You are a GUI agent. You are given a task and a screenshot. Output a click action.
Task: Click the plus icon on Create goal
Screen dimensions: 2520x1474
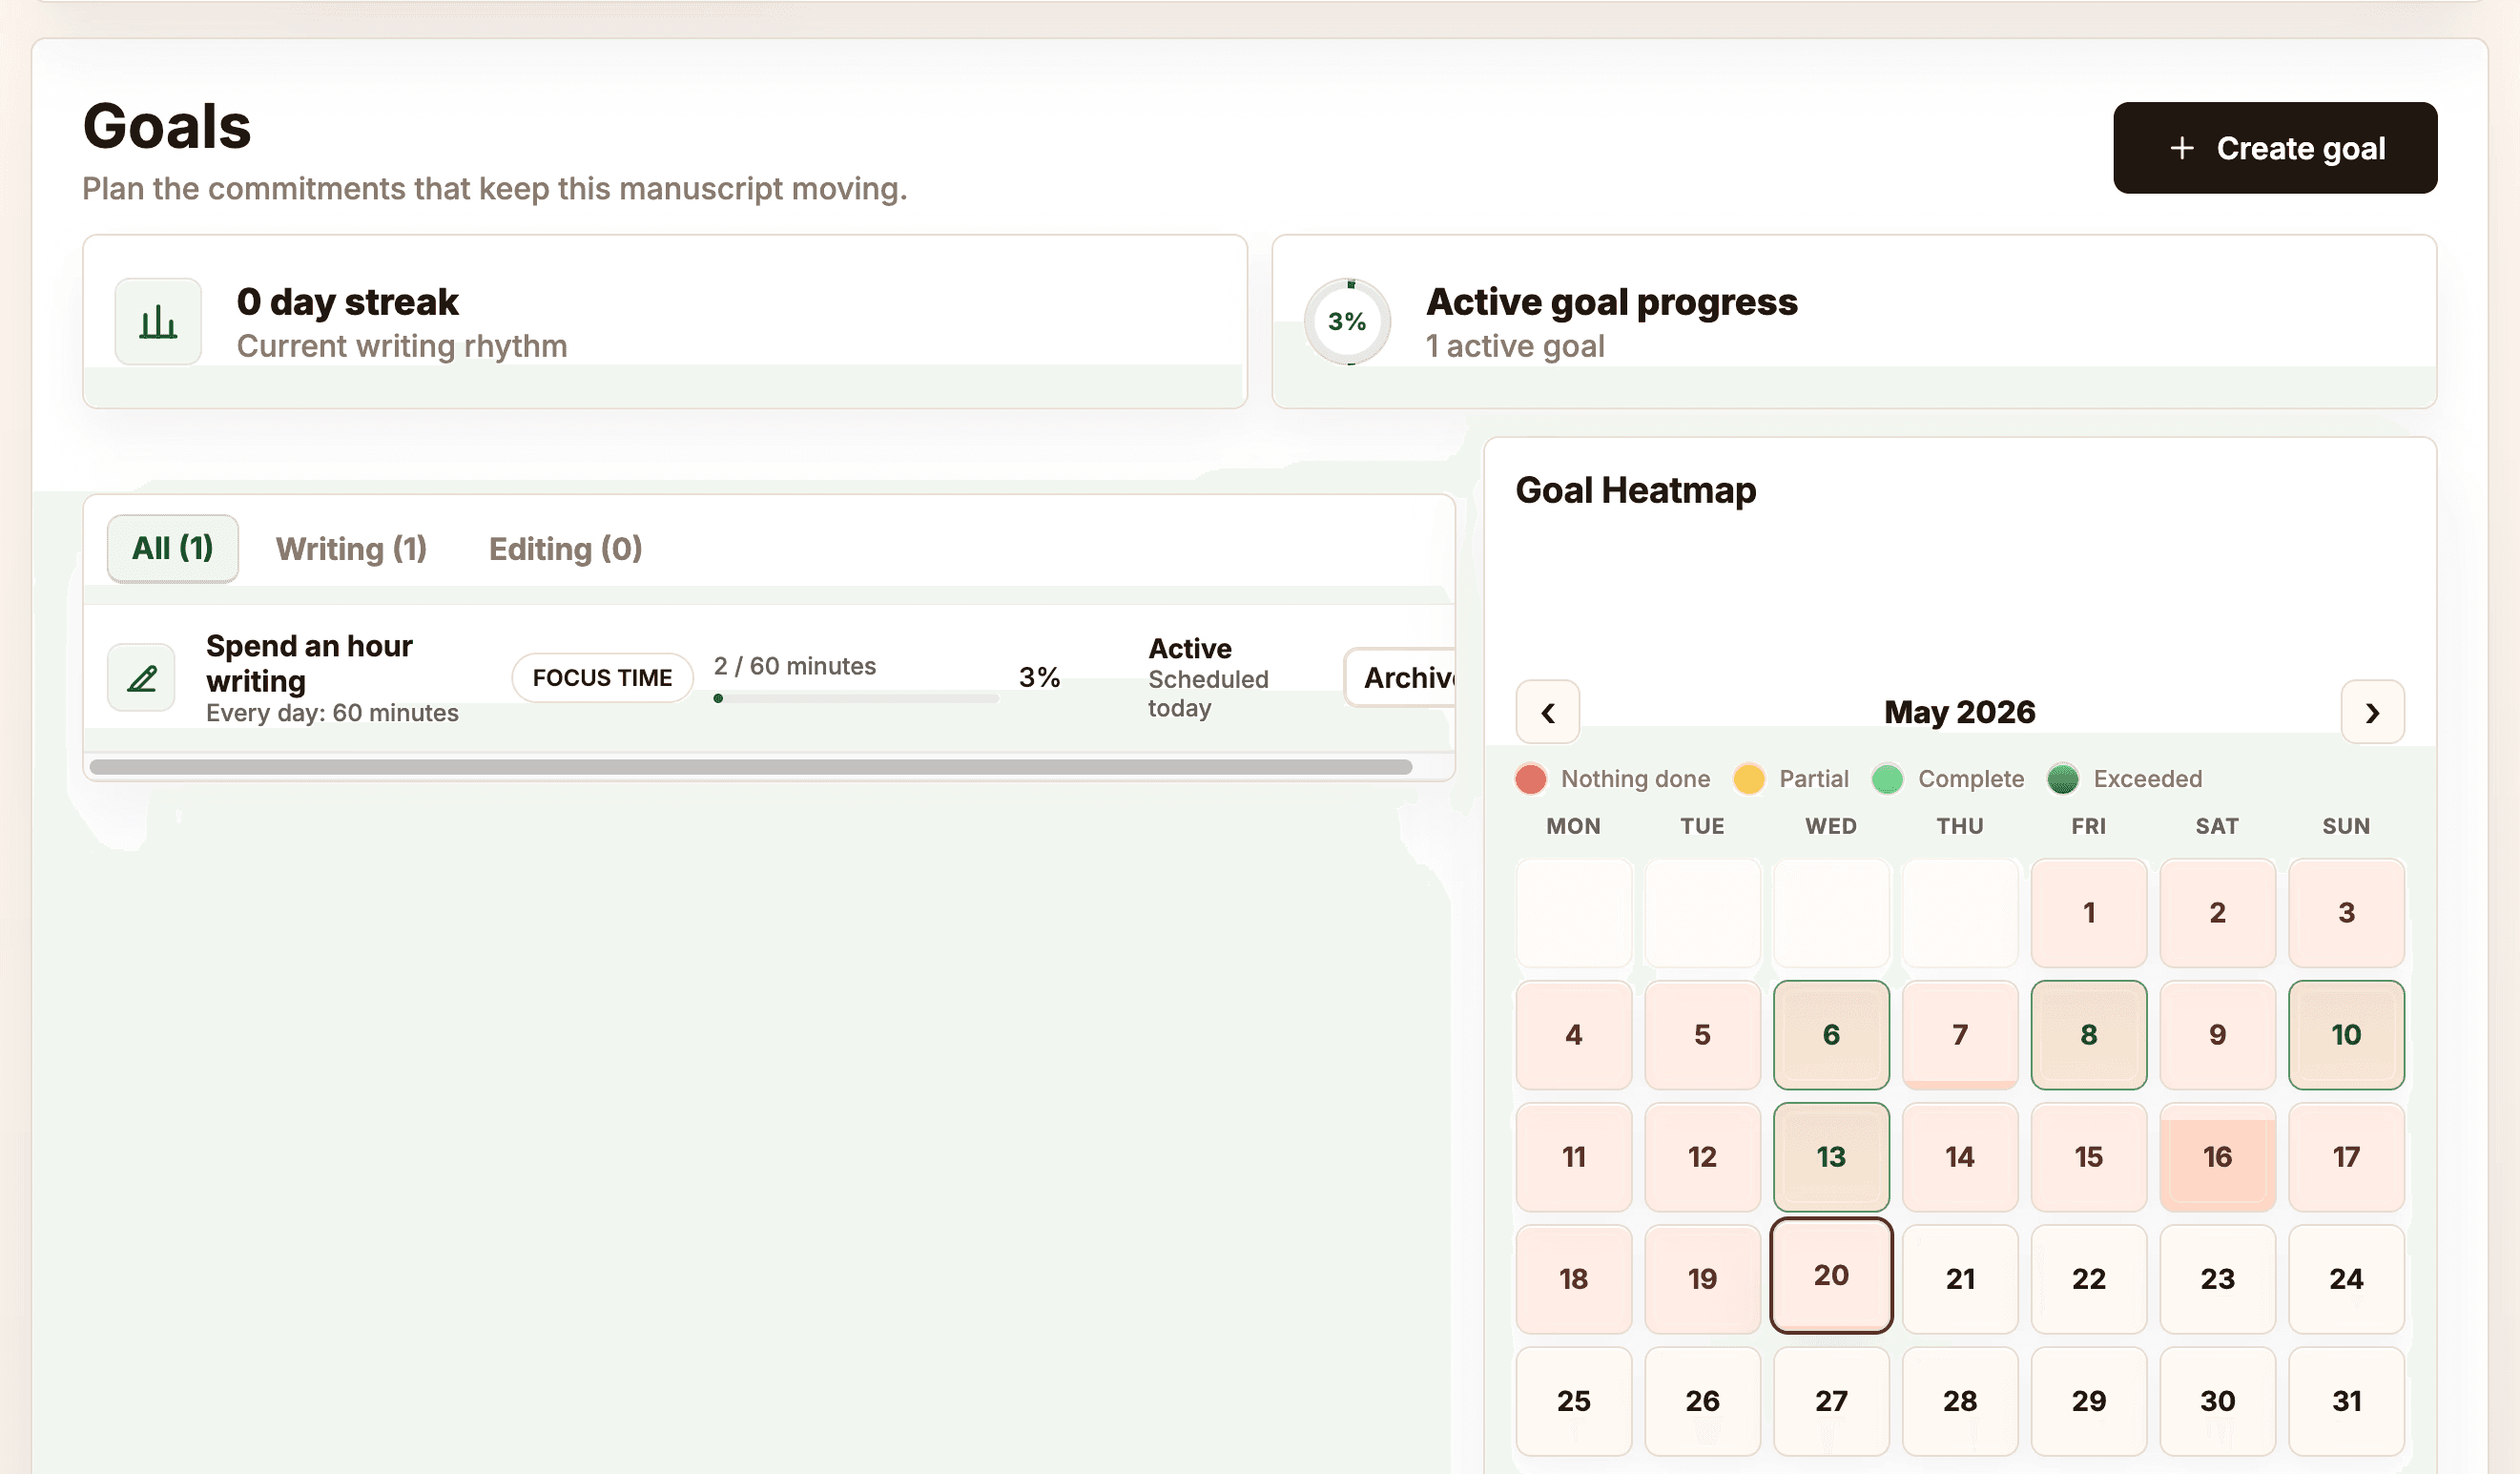(x=2182, y=148)
